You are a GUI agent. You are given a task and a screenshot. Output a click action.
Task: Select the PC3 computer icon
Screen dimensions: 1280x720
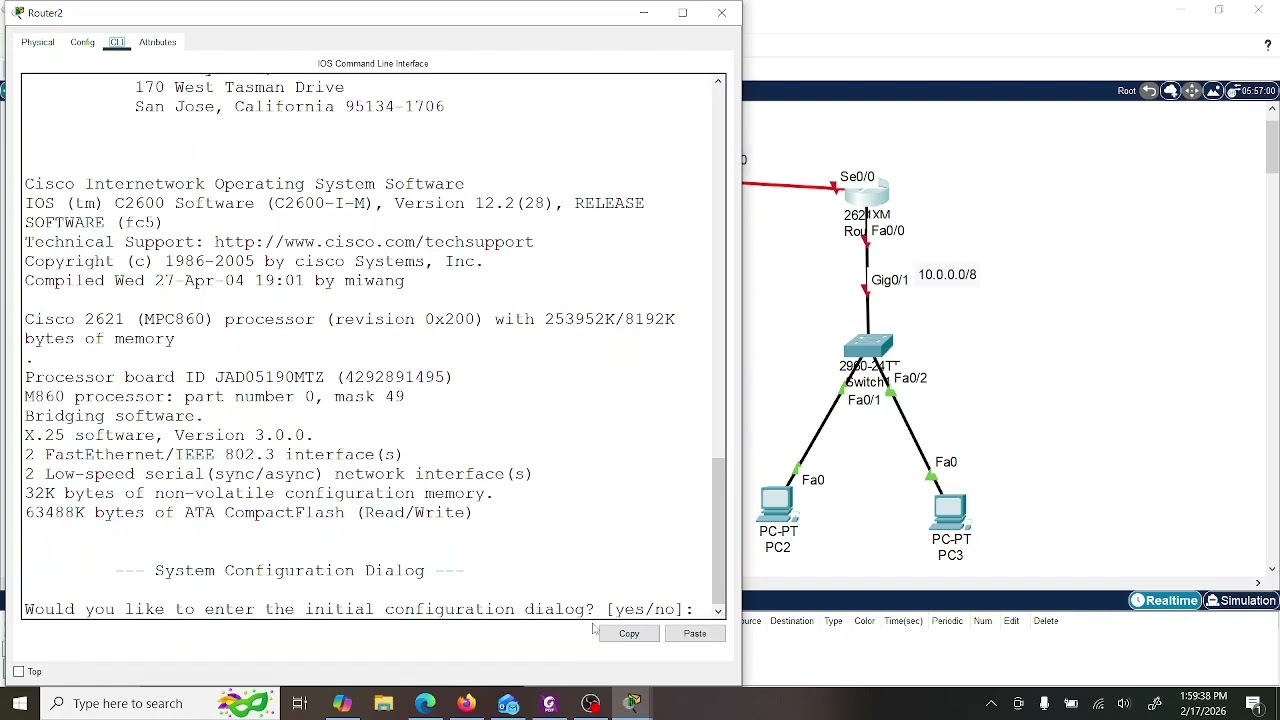(950, 512)
